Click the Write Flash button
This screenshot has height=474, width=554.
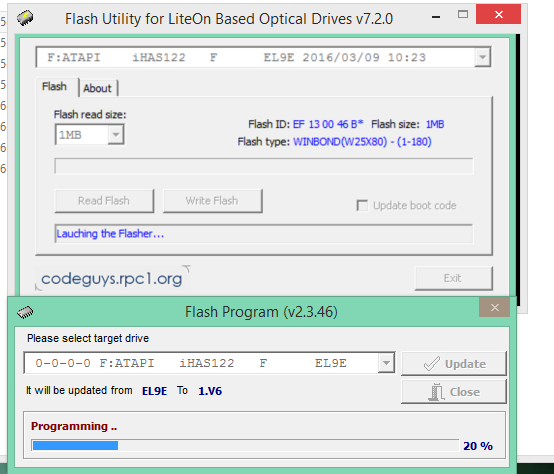[212, 201]
